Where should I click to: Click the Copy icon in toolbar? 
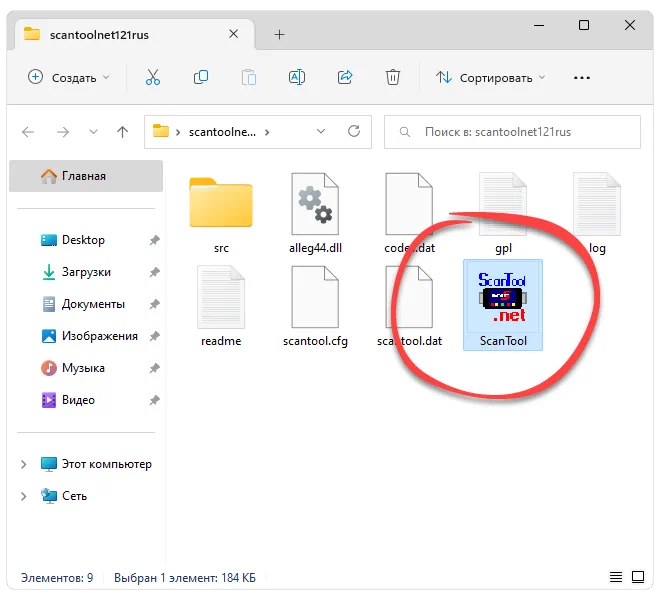201,77
